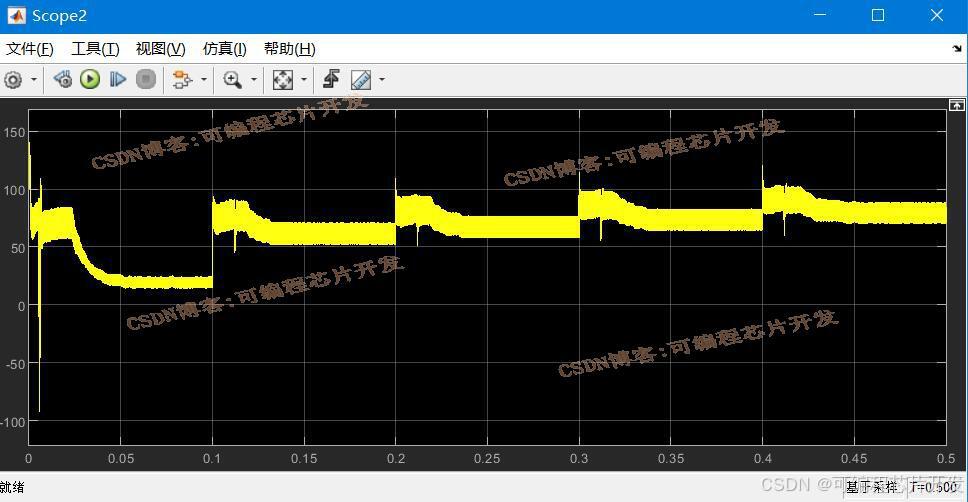Expand the measurements dropdown arrow
The height and width of the screenshot is (502, 968).
click(382, 80)
